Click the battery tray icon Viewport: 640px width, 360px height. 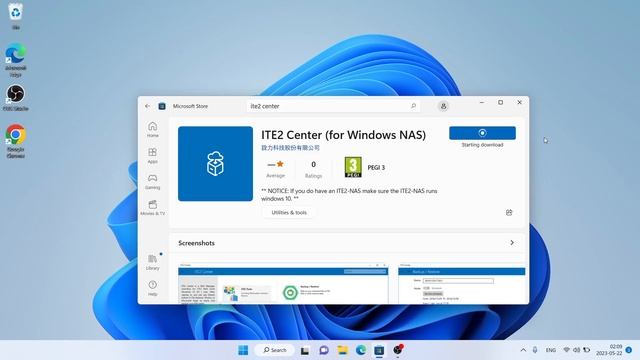(x=587, y=350)
